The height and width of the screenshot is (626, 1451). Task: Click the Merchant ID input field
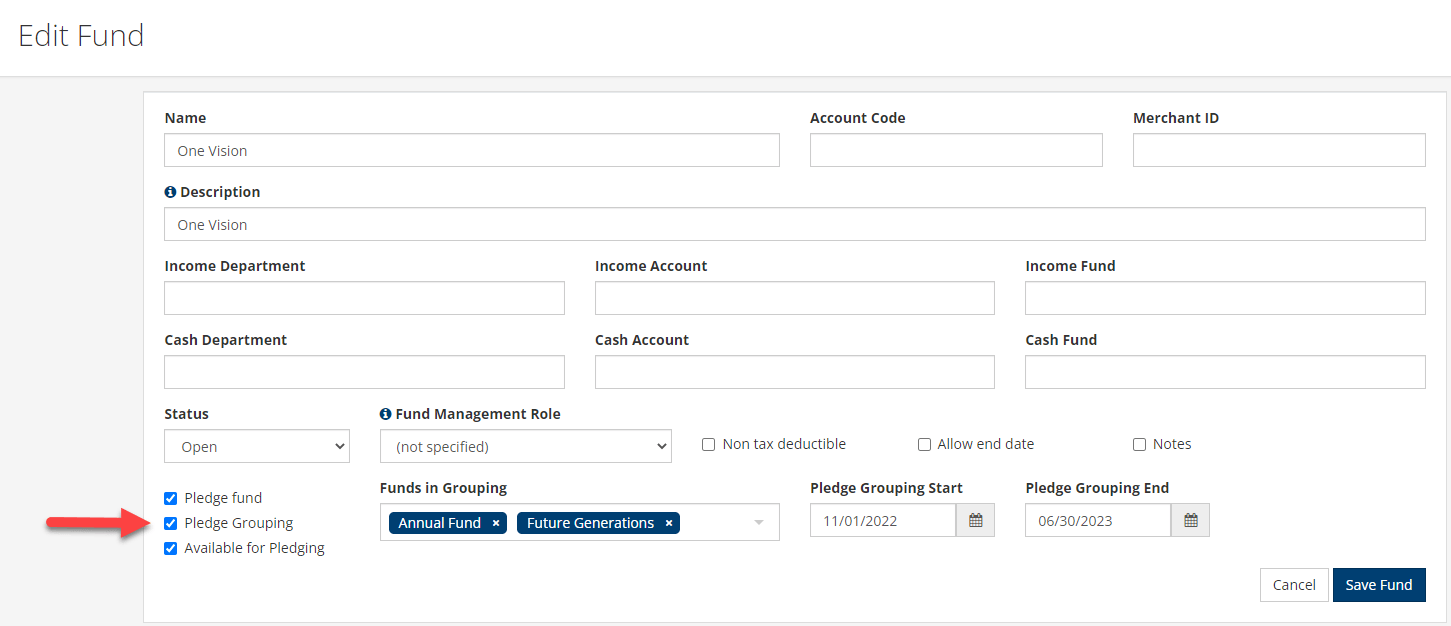(x=1278, y=149)
